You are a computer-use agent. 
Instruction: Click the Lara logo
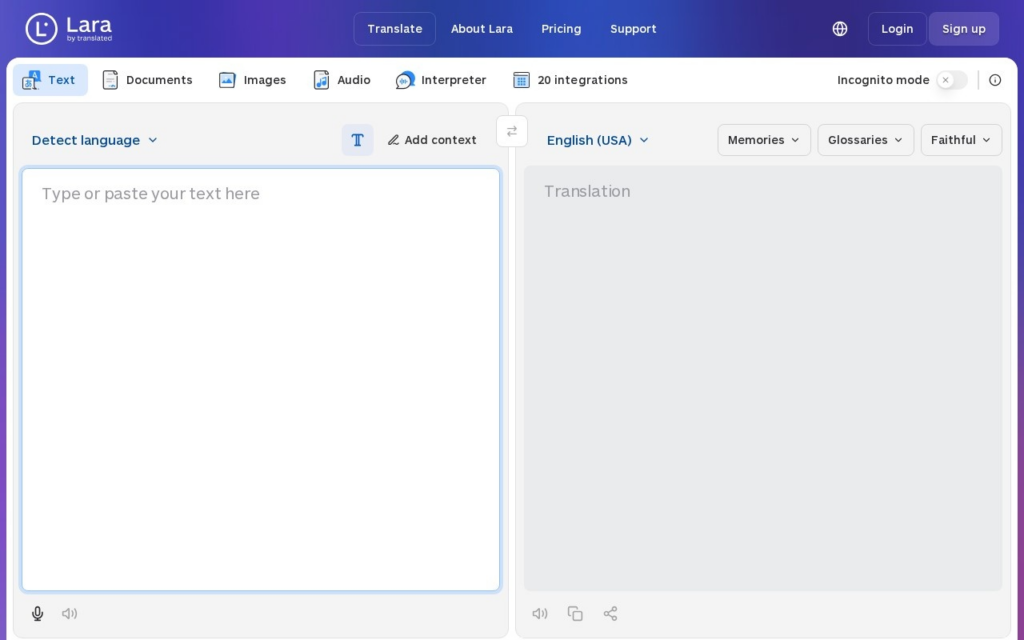[69, 29]
